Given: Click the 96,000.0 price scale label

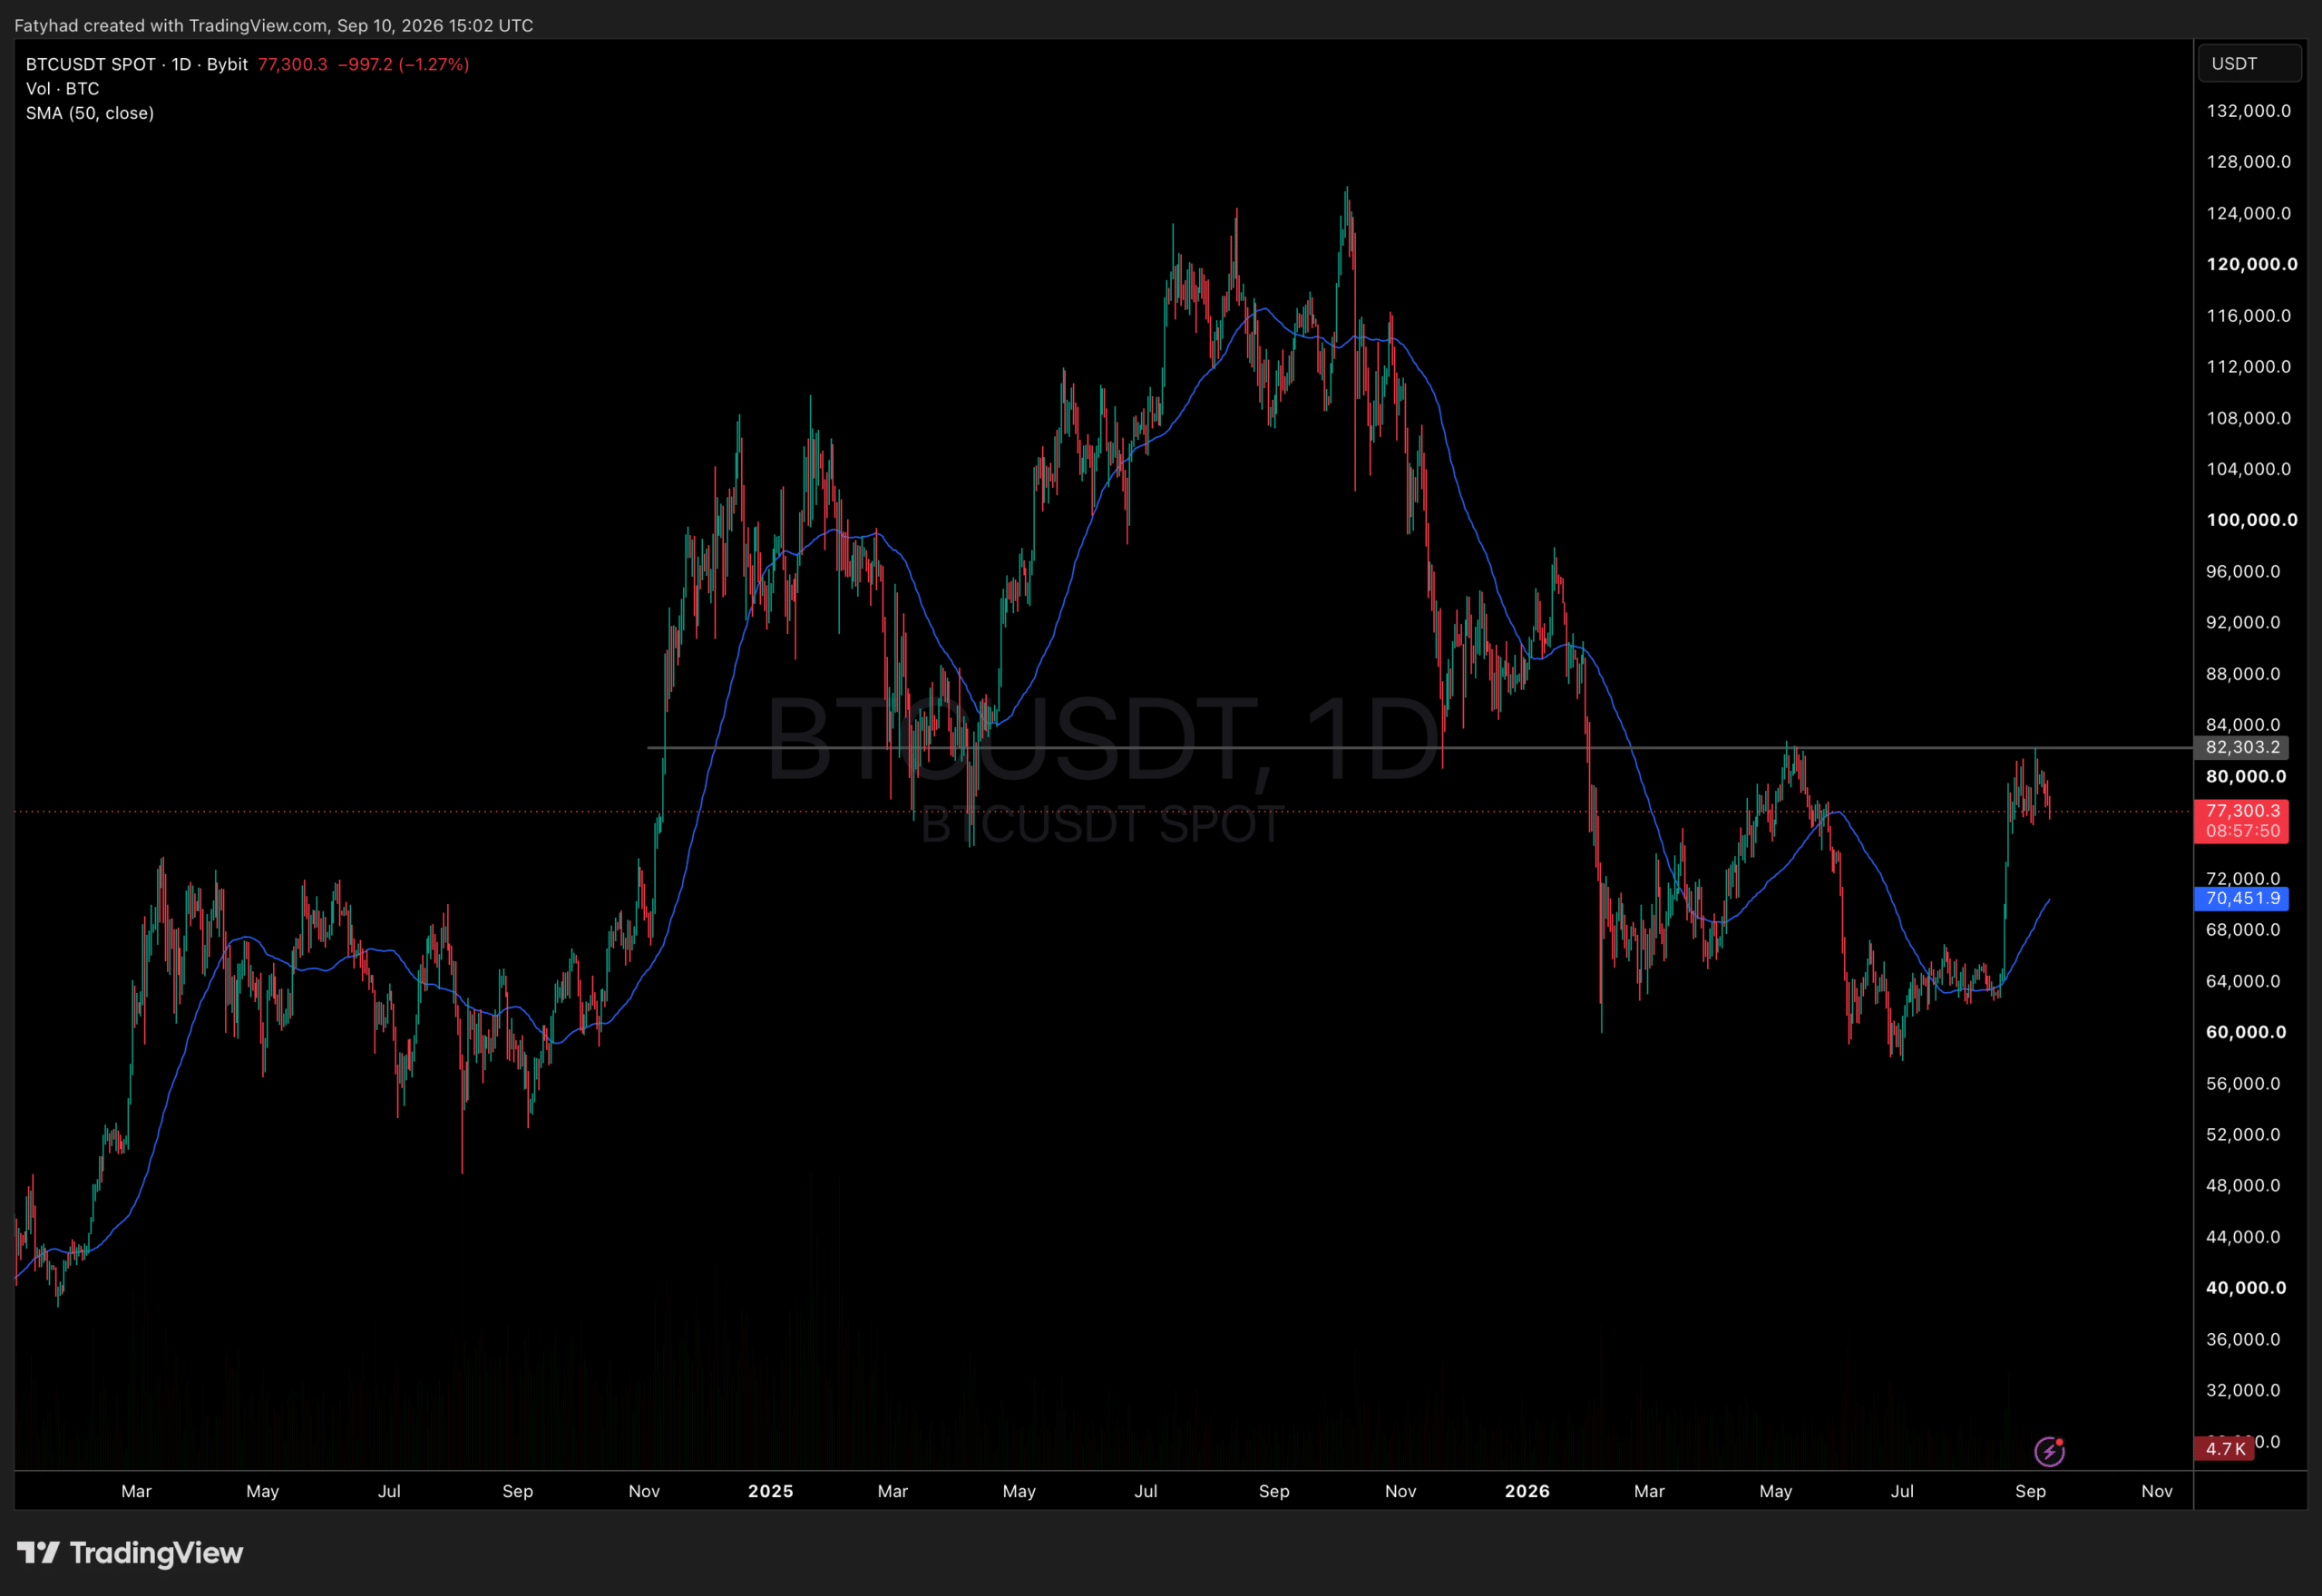Looking at the screenshot, I should click(2243, 572).
